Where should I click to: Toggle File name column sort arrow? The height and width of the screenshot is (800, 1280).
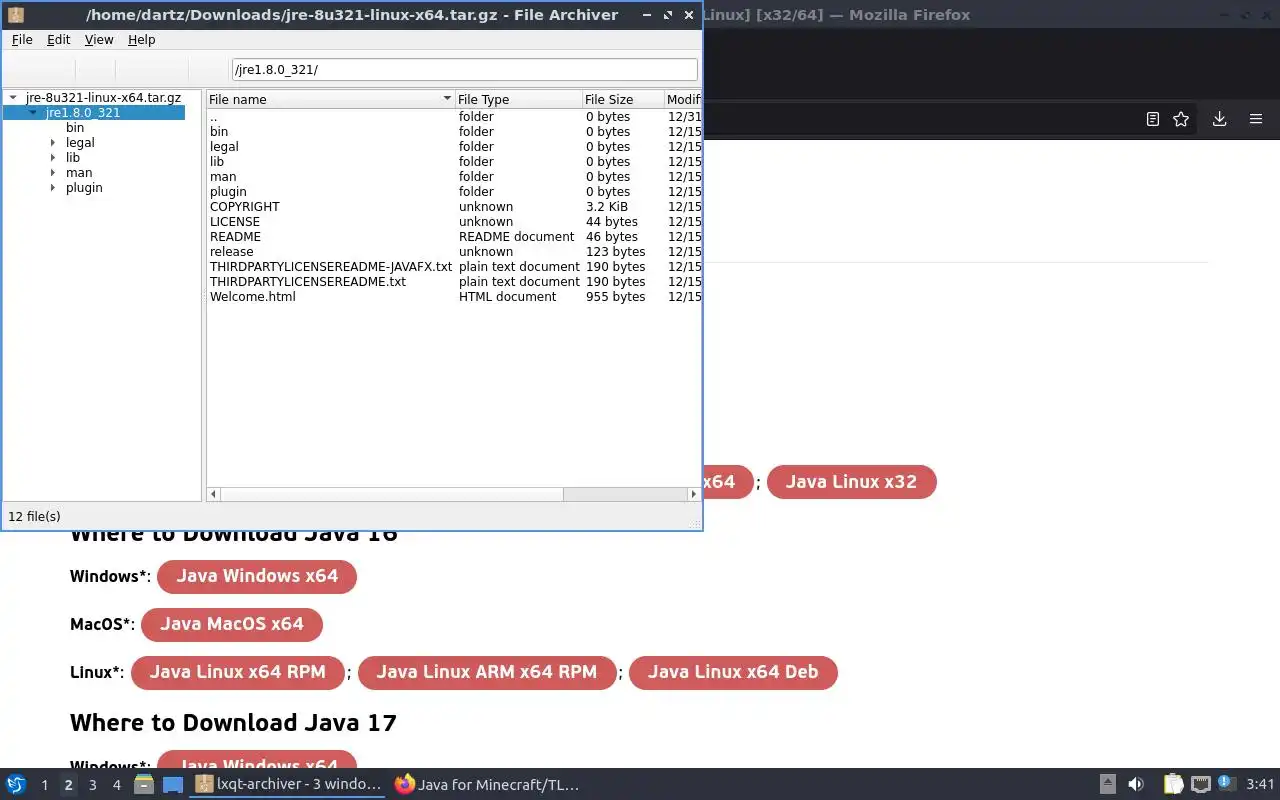(447, 99)
